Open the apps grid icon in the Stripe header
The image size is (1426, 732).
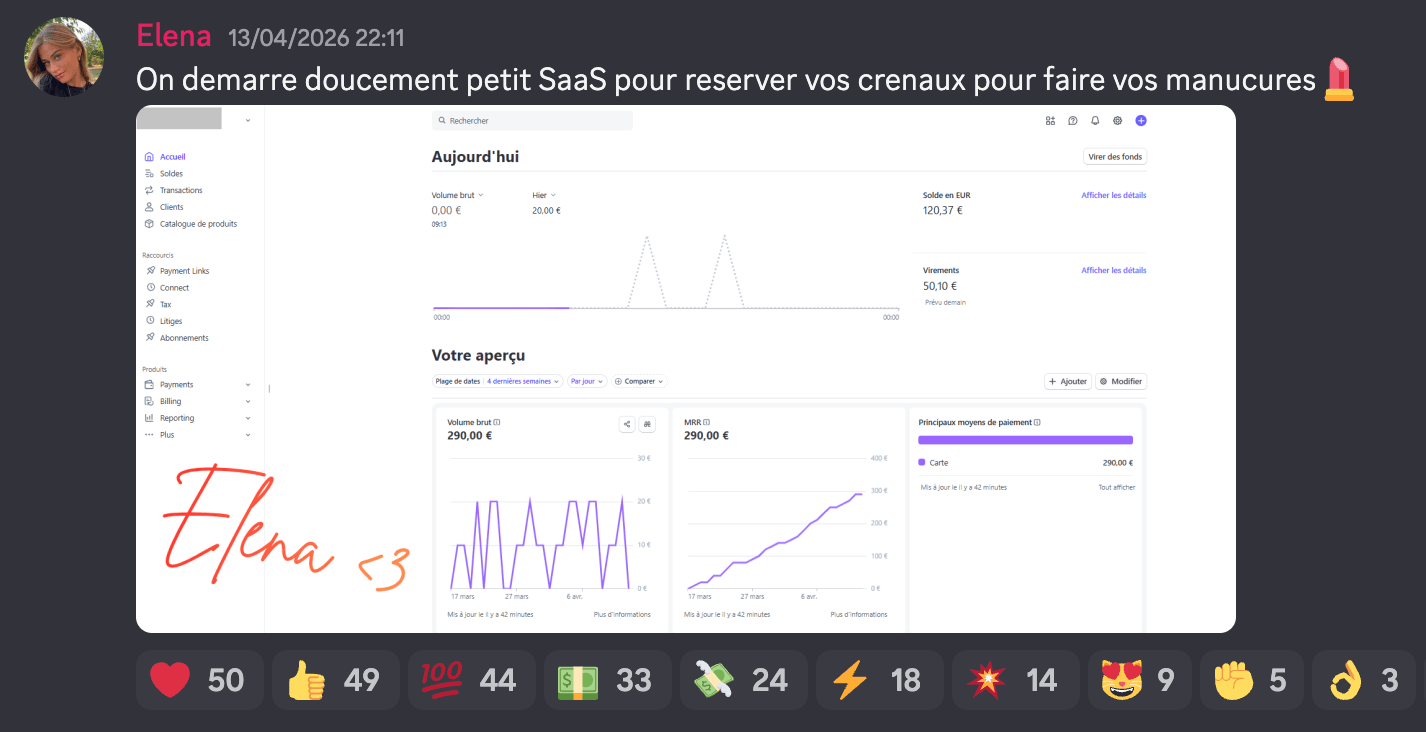pos(1050,121)
